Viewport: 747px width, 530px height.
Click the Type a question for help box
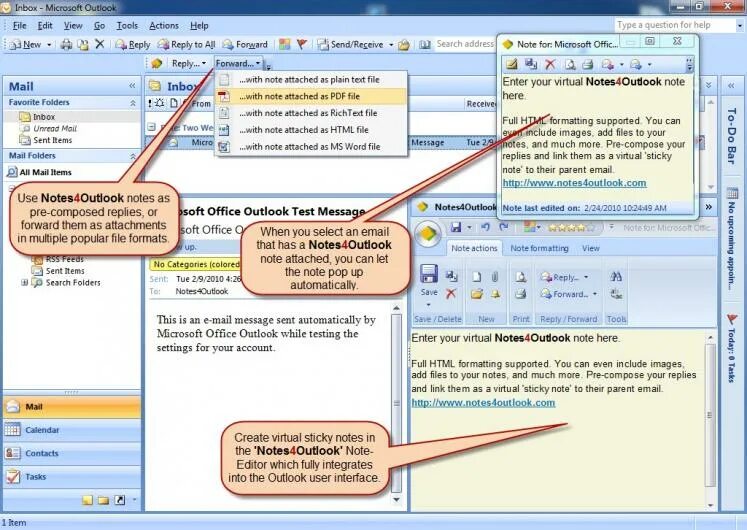(674, 25)
